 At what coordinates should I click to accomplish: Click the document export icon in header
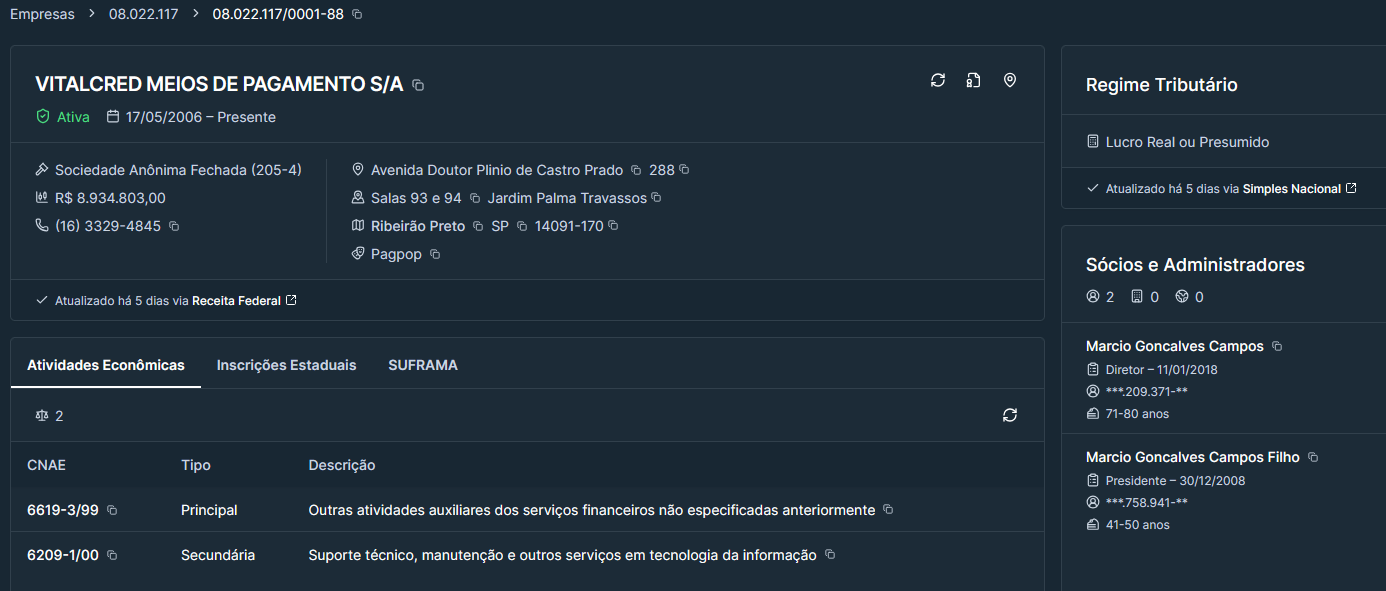click(x=973, y=80)
